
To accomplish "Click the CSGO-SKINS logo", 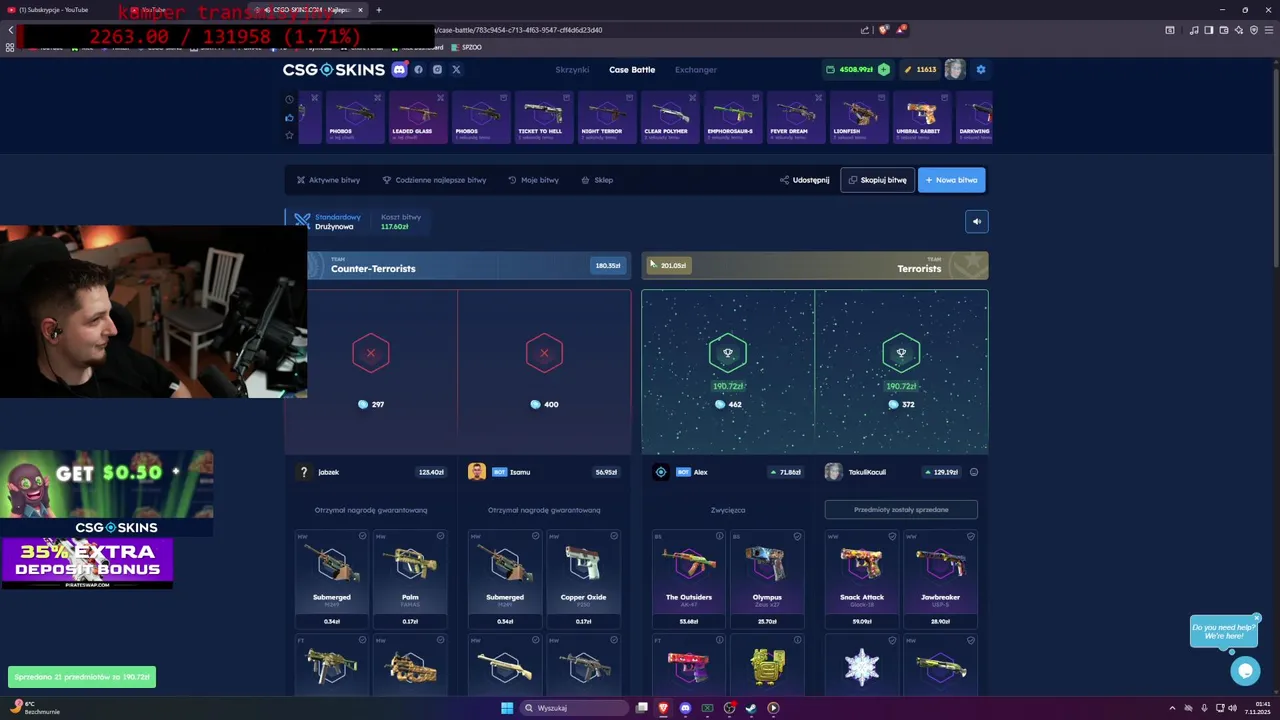I will 333,69.
